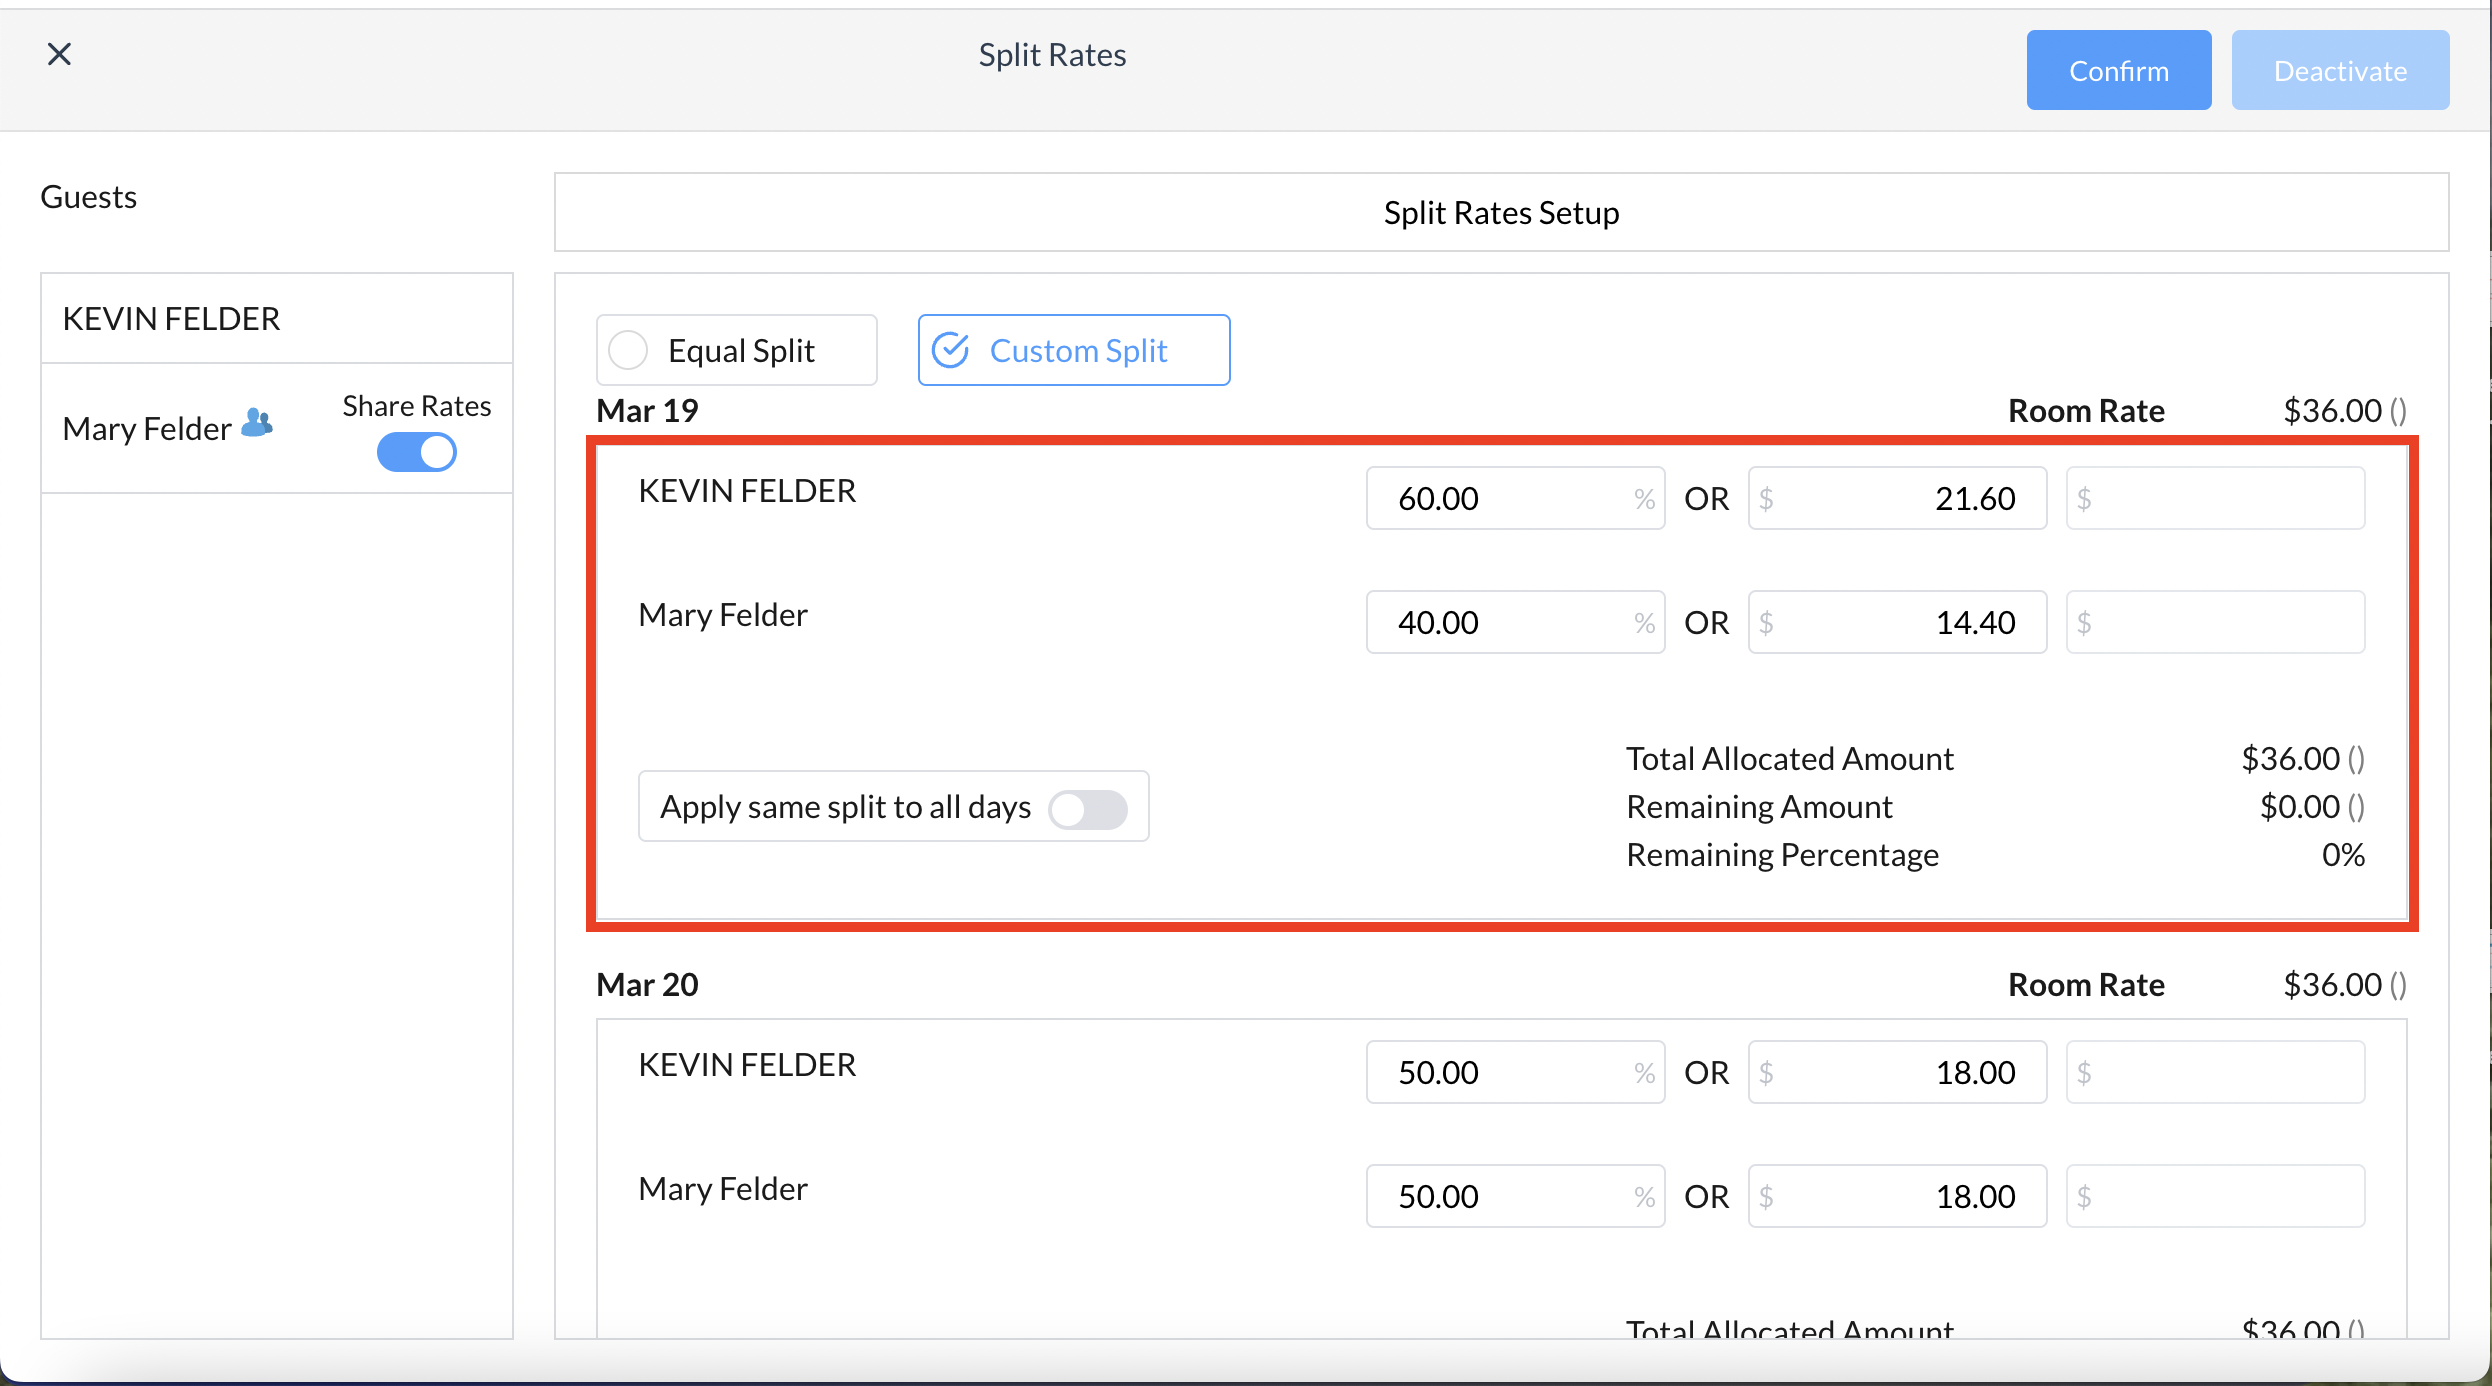The image size is (2492, 1386).
Task: Enable Apply same split to all days
Action: 1088,808
